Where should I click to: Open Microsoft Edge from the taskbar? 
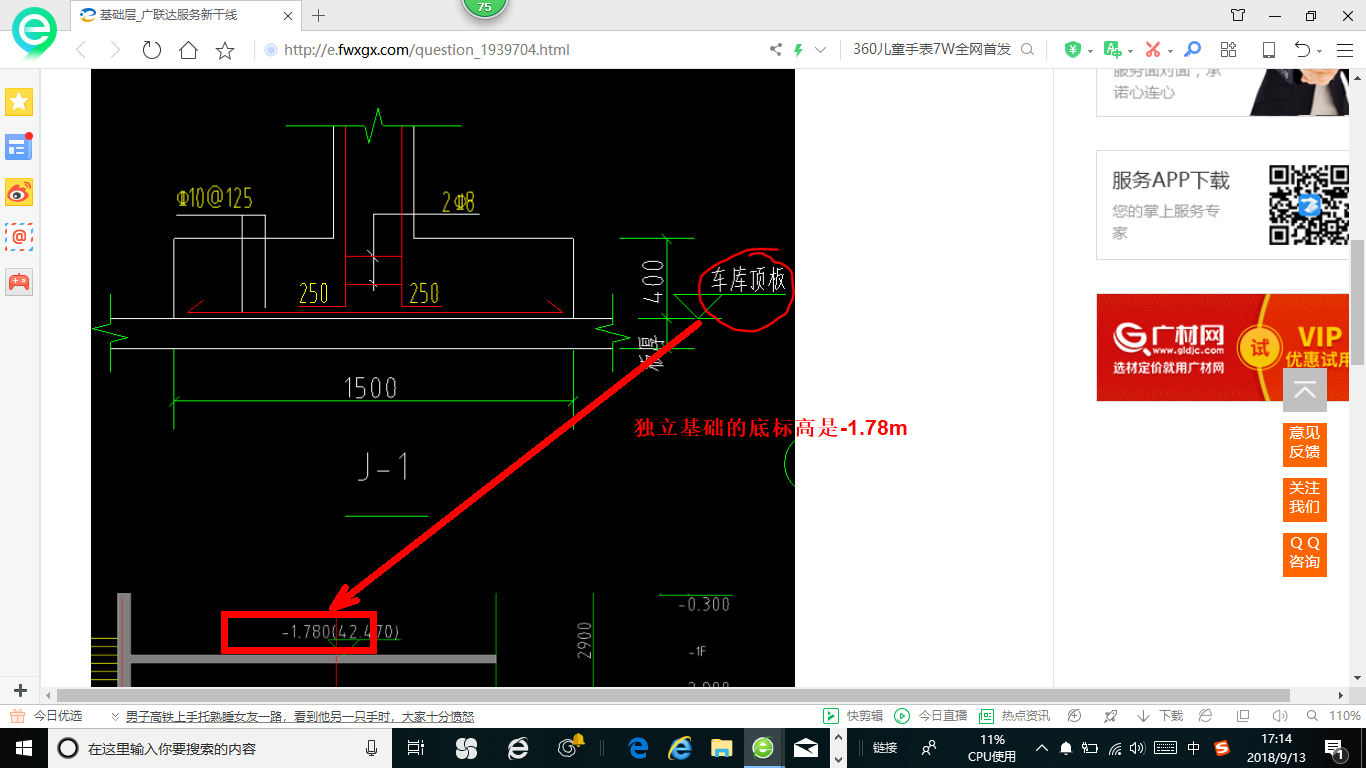638,747
